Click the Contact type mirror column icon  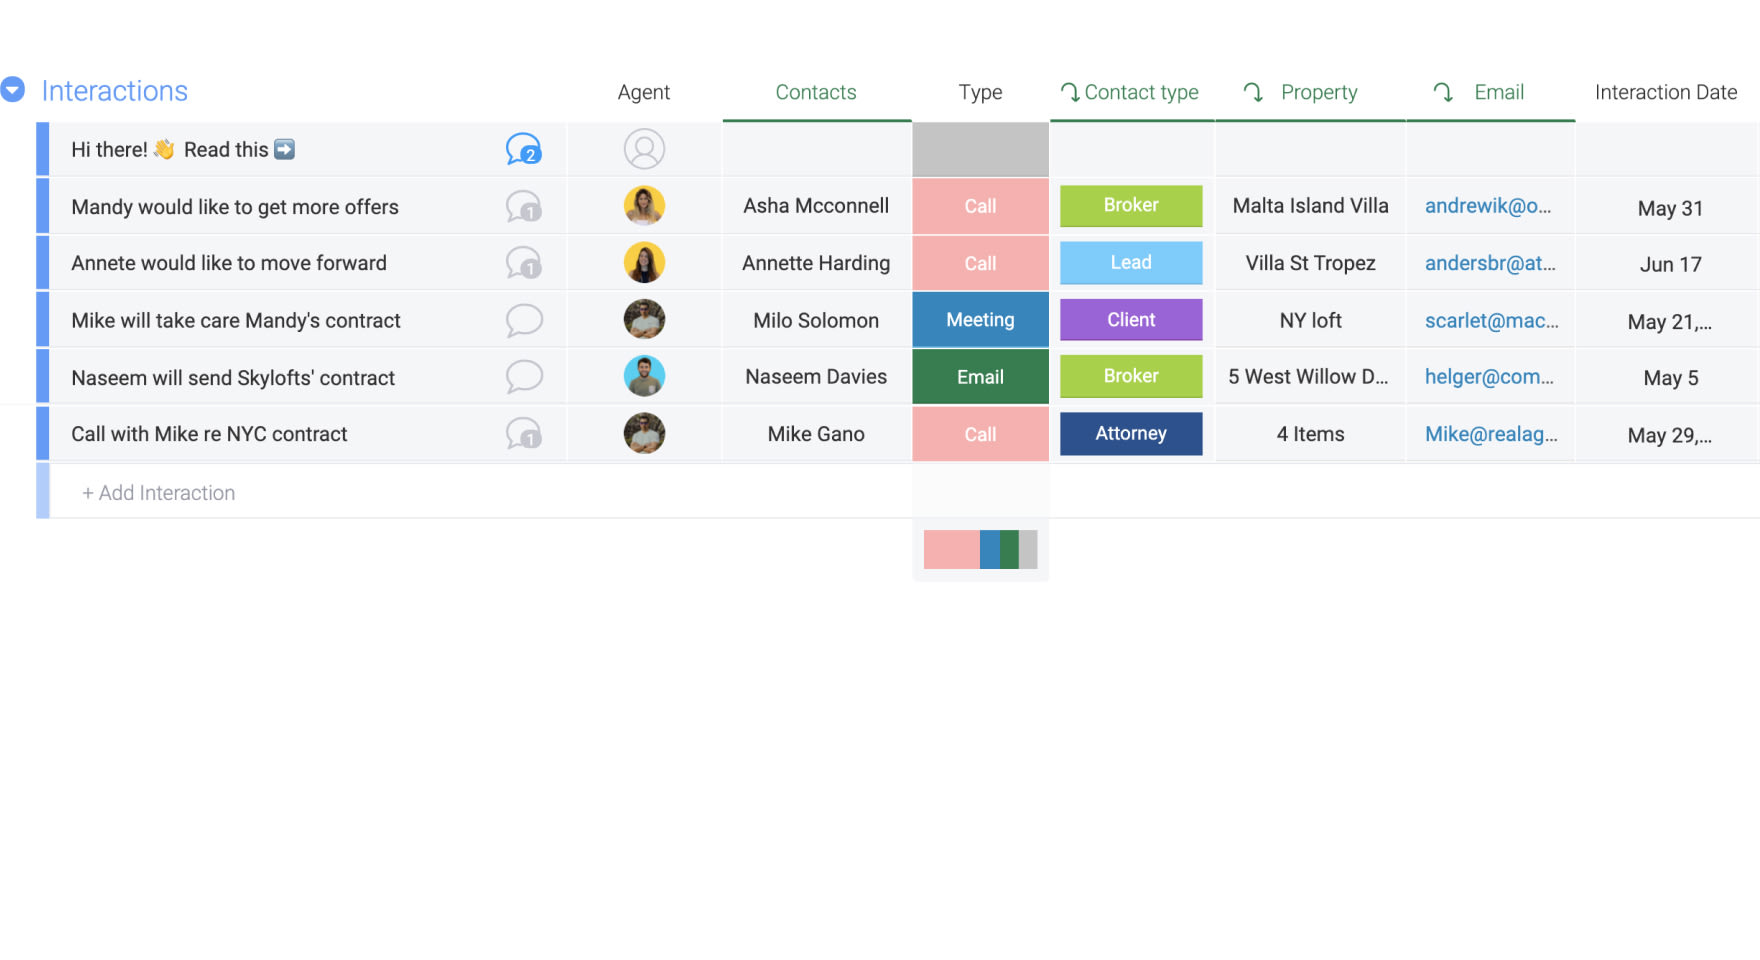1069,92
